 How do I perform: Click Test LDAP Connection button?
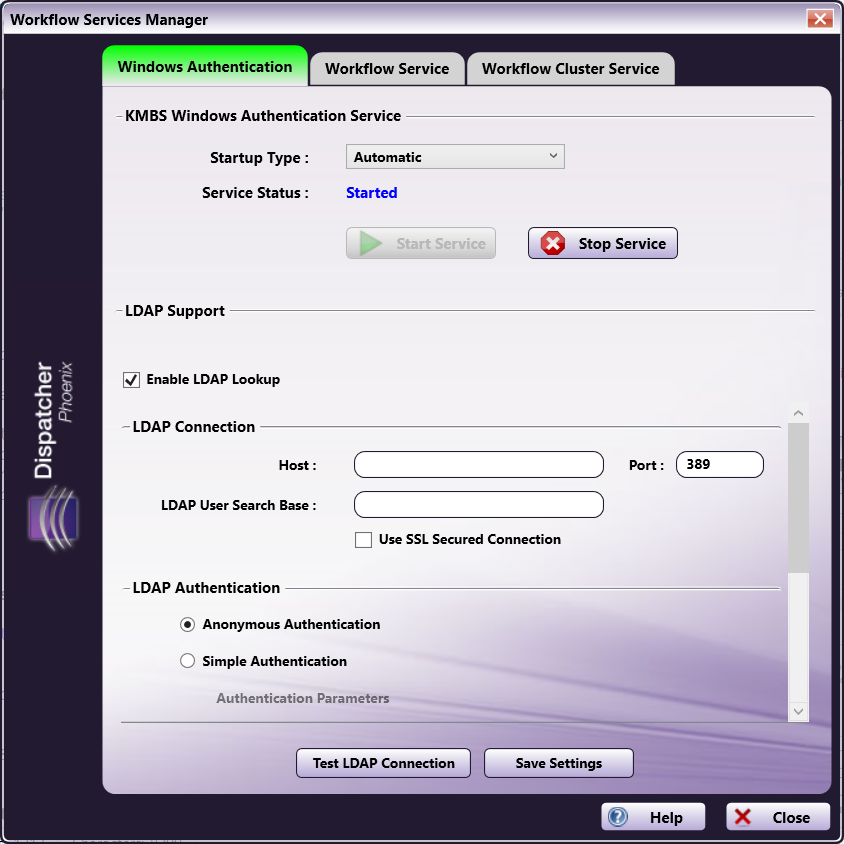(x=383, y=763)
